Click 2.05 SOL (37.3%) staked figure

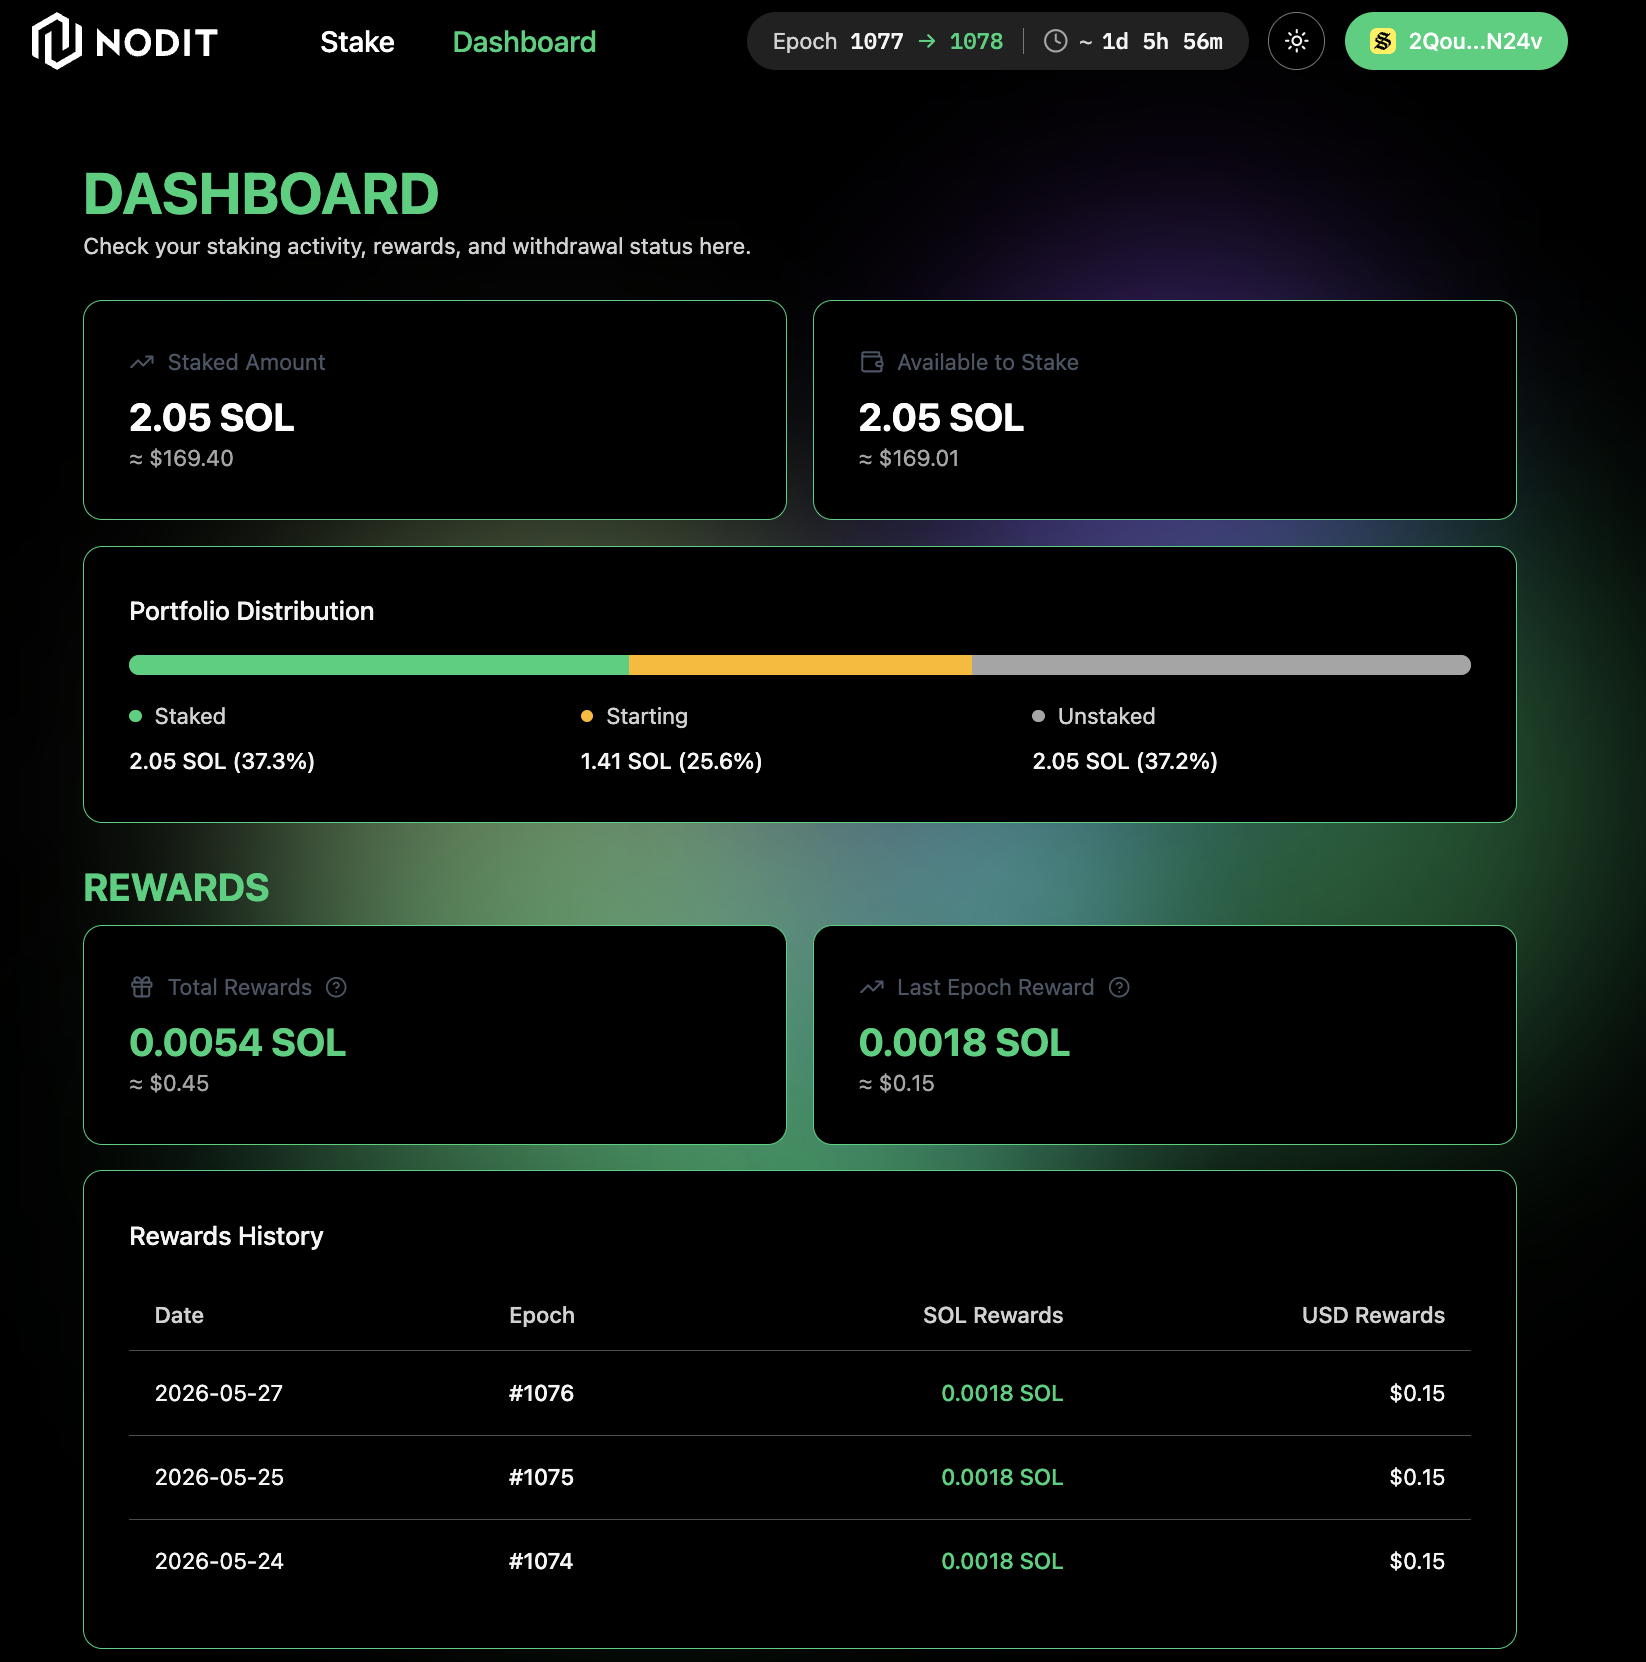[x=222, y=761]
